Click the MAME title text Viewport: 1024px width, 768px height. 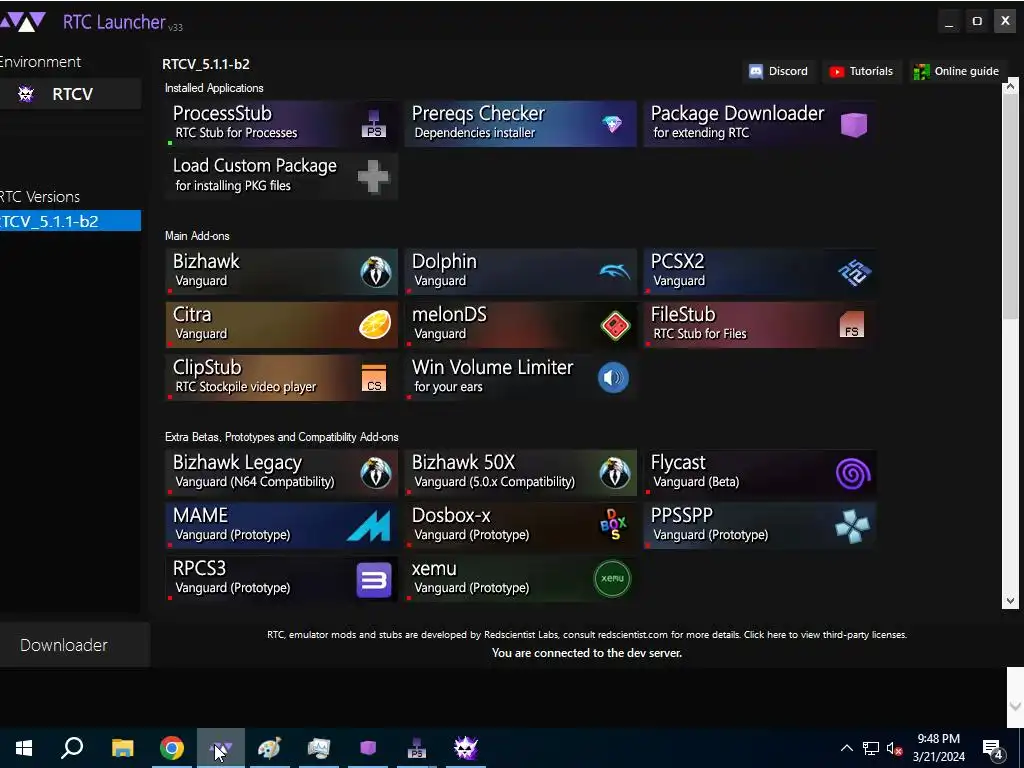[200, 515]
